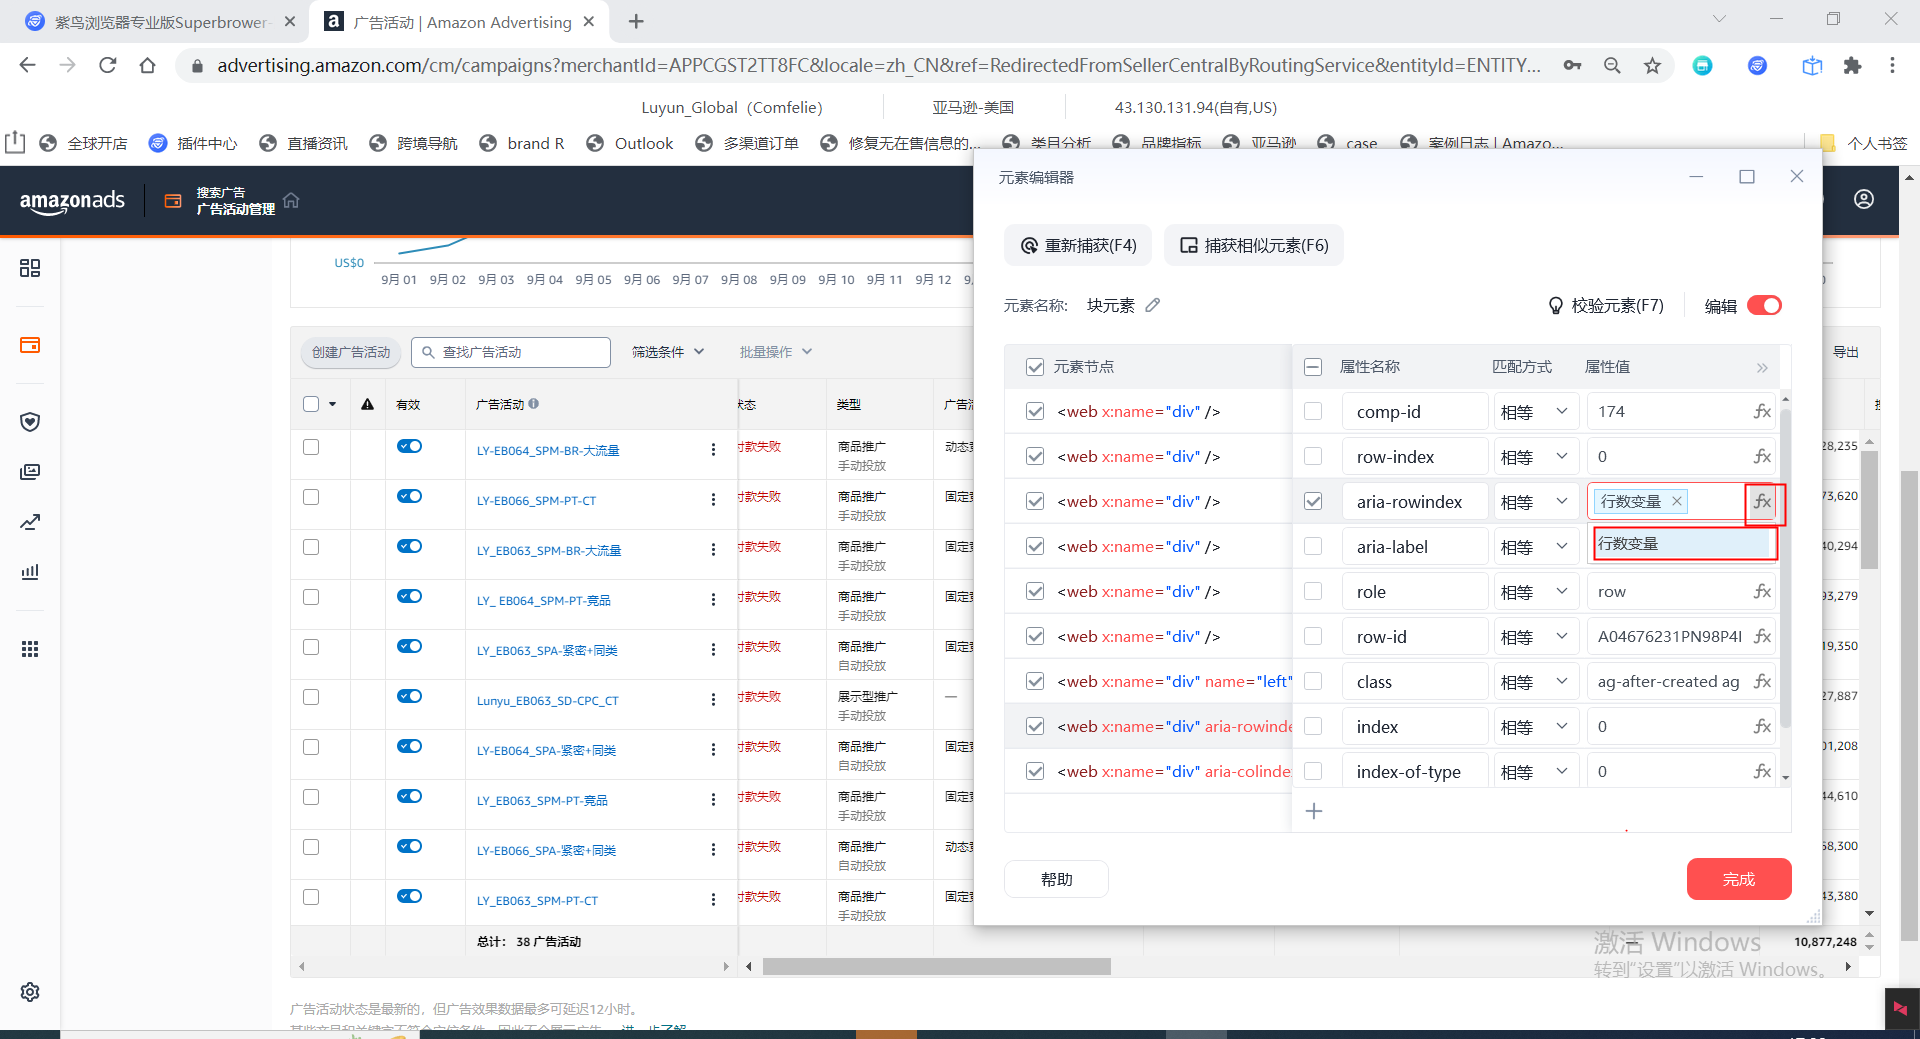Select 行数变量 from the suggestion list

(1682, 544)
